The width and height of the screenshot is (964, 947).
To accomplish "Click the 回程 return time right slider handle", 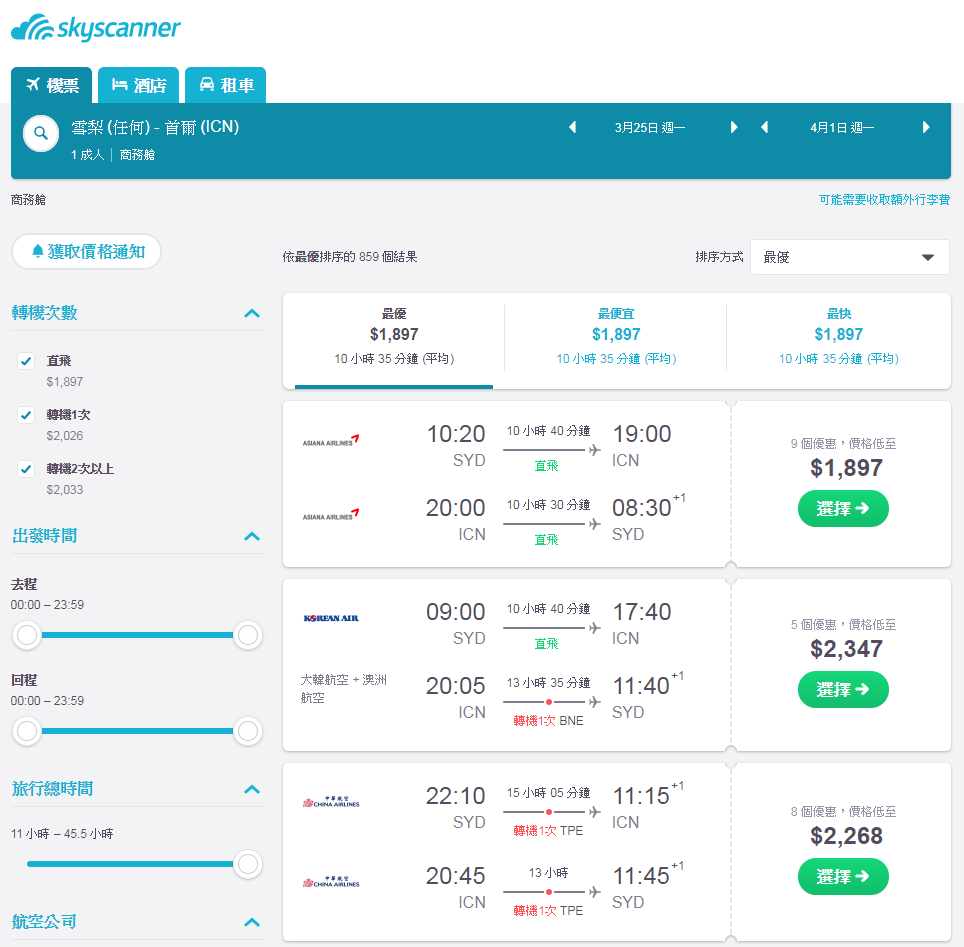I will pos(248,731).
